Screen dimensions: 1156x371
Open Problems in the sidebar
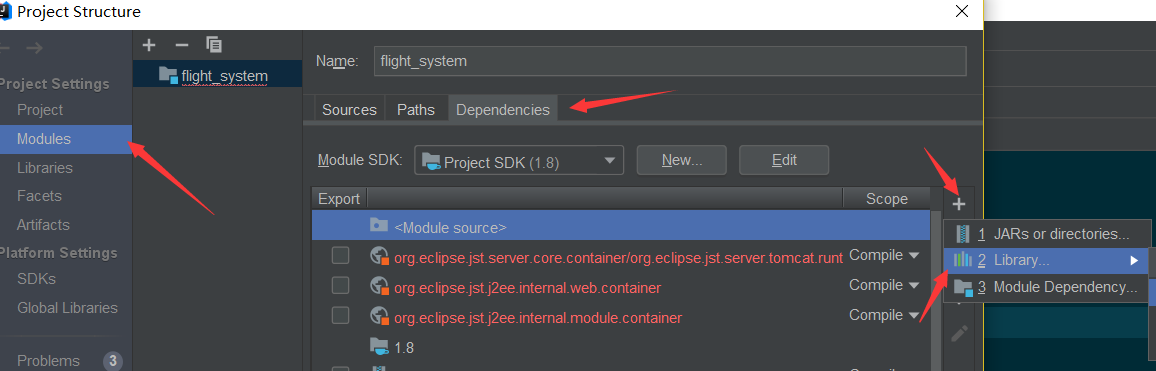tap(48, 361)
